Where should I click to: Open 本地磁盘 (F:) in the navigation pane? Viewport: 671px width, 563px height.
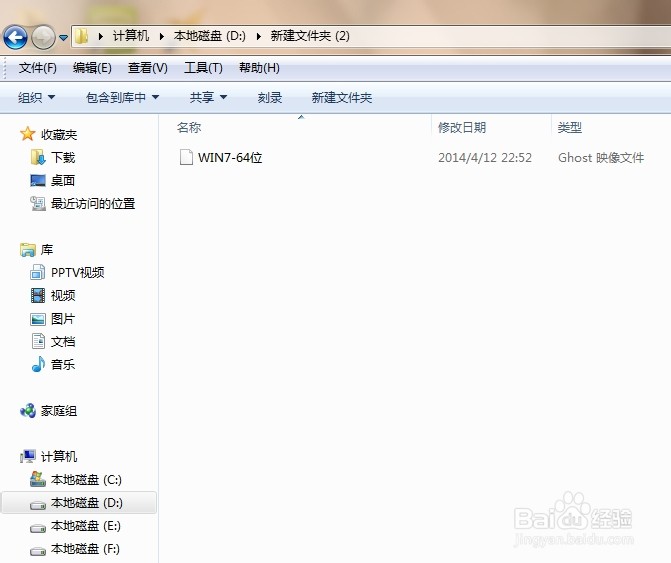(86, 549)
